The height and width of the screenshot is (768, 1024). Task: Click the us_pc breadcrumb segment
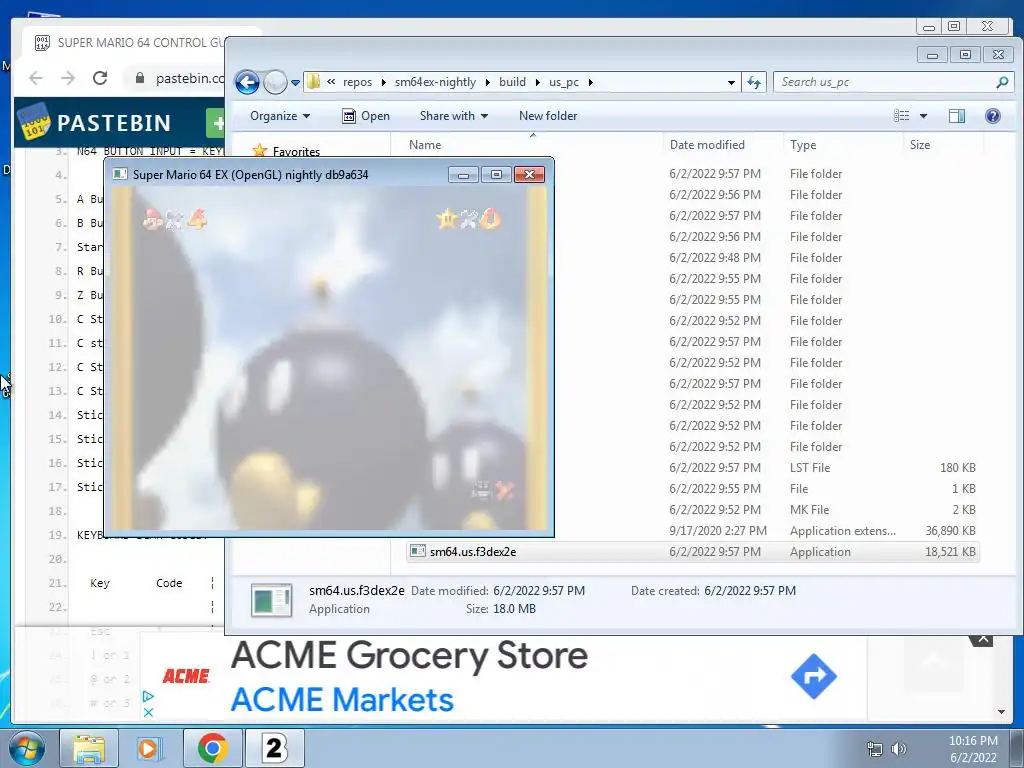pyautogui.click(x=564, y=82)
